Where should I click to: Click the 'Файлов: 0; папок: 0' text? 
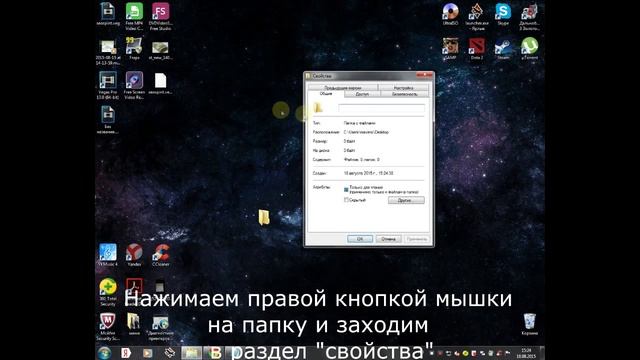[362, 160]
